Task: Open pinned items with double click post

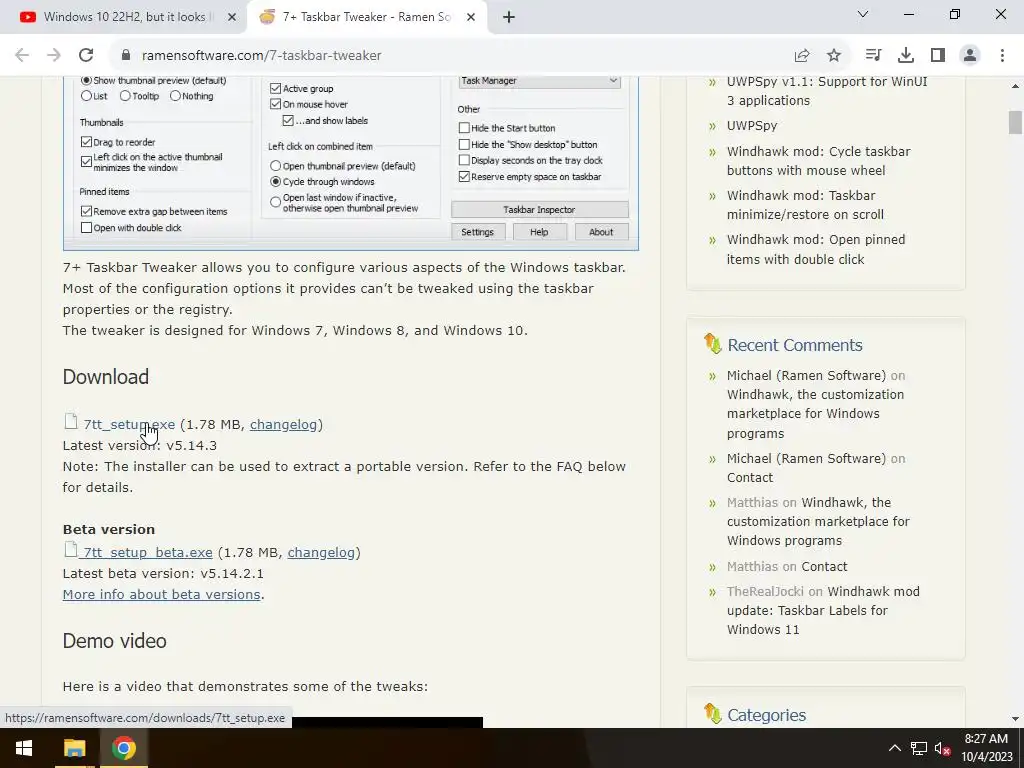Action: click(816, 249)
